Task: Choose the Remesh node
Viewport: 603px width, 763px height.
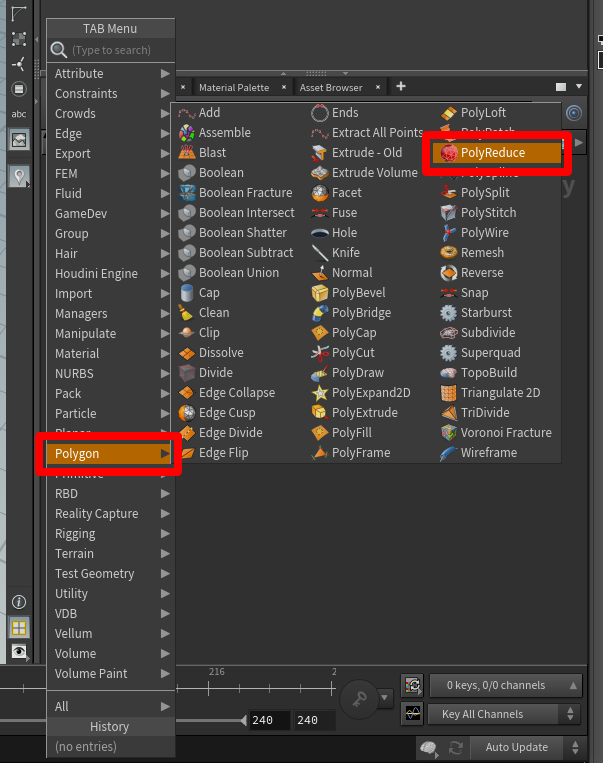Action: (481, 253)
